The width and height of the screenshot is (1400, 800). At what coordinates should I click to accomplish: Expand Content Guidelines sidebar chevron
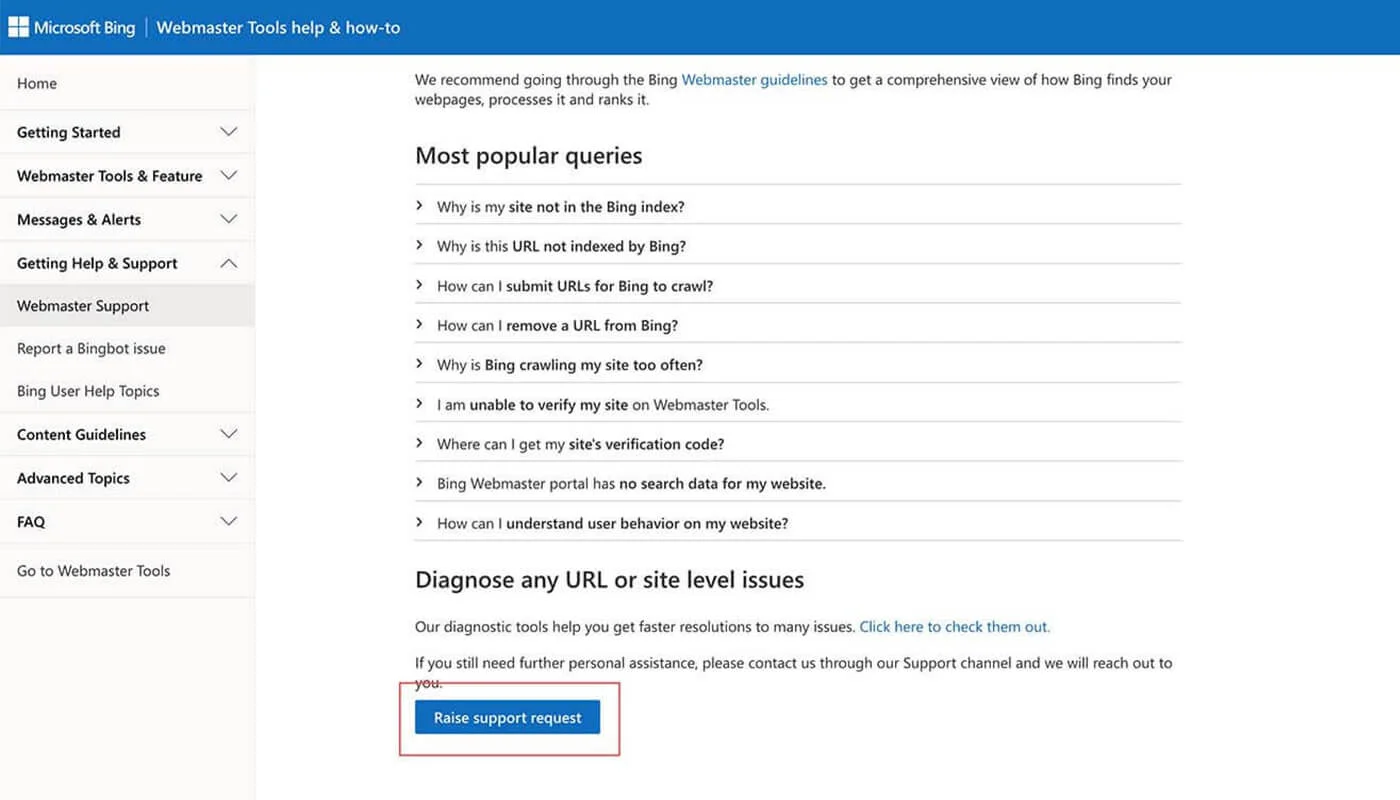coord(228,435)
